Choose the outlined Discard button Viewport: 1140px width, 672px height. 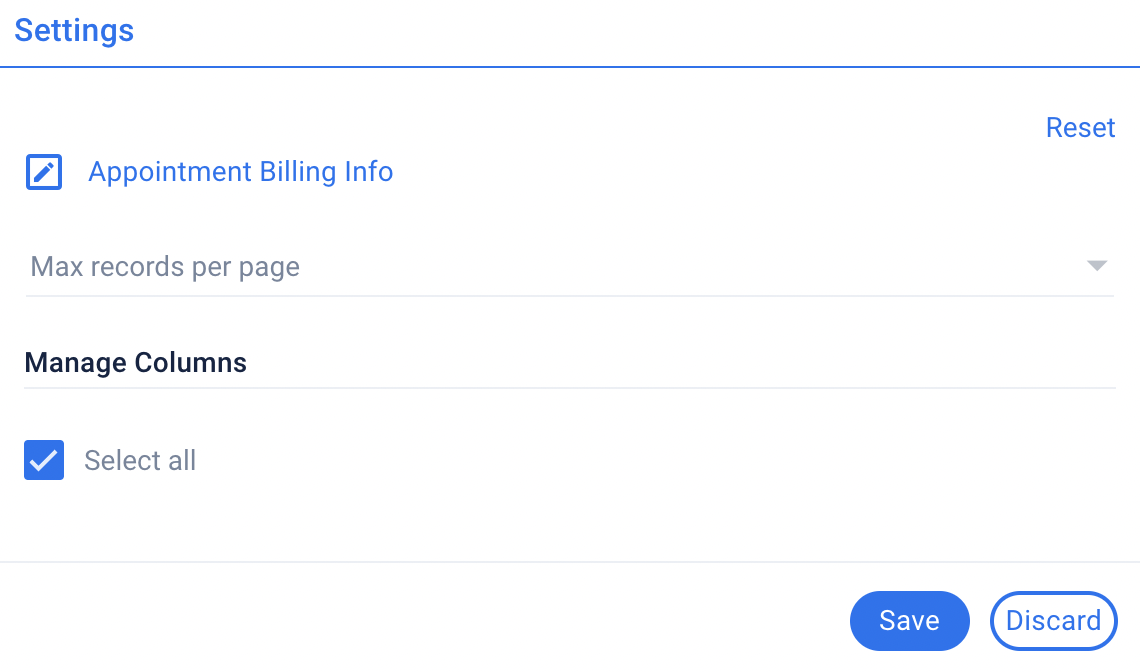click(x=1053, y=621)
